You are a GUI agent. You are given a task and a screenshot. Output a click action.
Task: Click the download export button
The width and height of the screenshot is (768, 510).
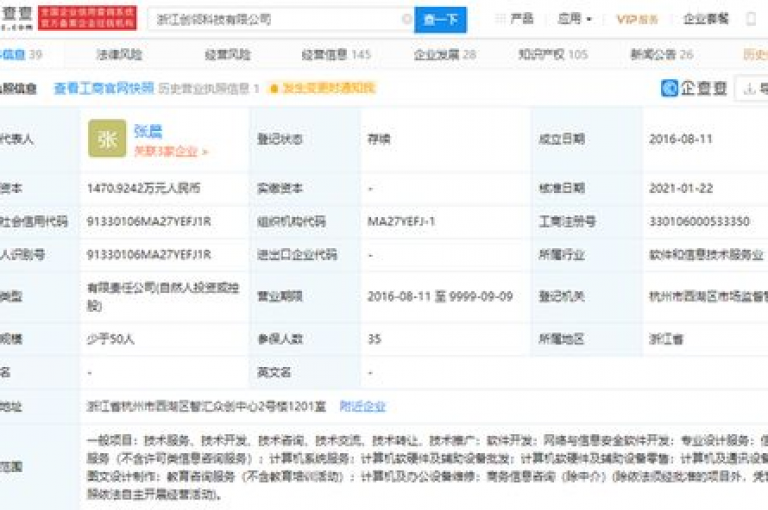click(x=751, y=89)
